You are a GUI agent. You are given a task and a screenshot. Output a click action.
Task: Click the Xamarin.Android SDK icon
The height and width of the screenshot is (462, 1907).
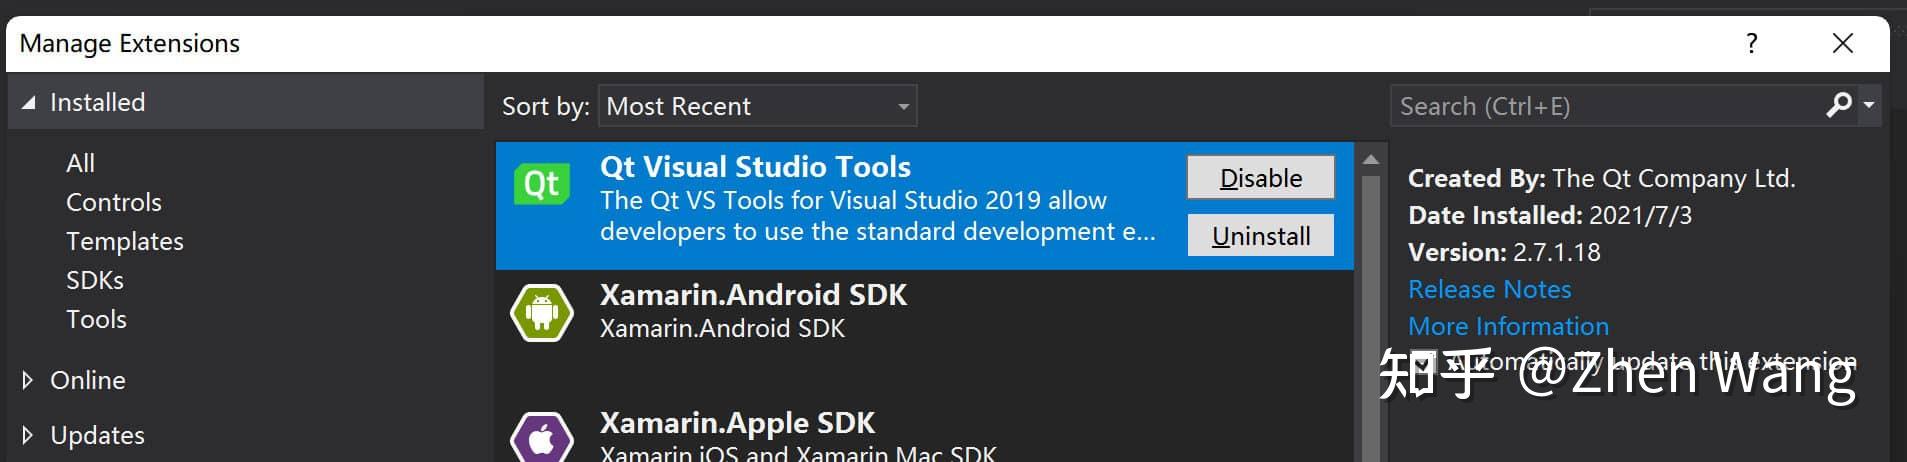tap(541, 312)
